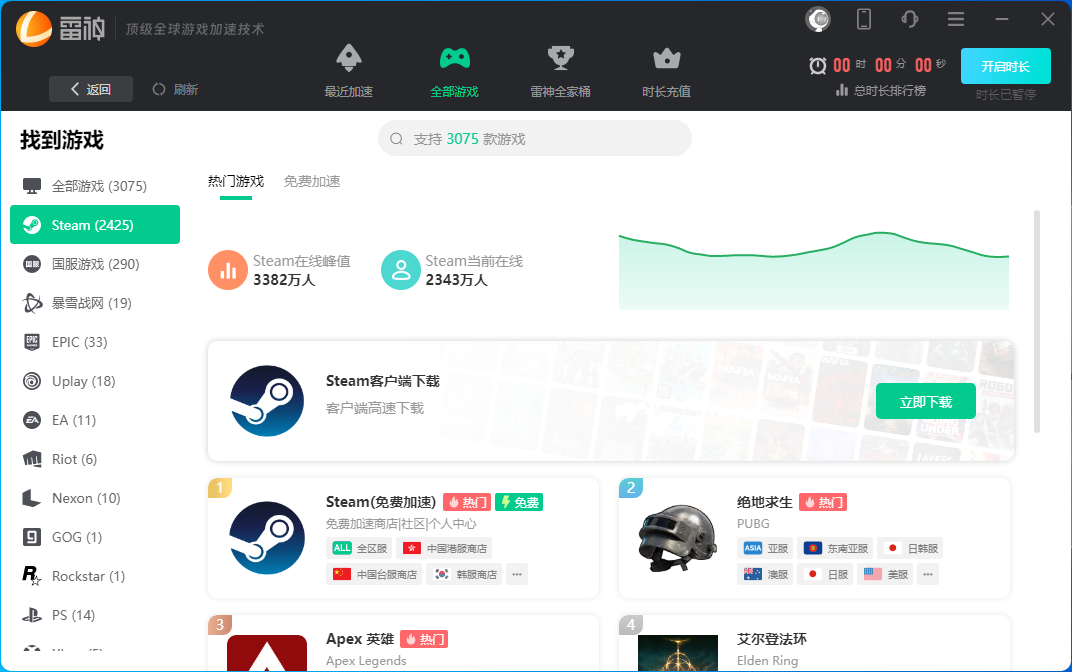Expand more servers ellipsis in PUBG card

pyautogui.click(x=928, y=574)
